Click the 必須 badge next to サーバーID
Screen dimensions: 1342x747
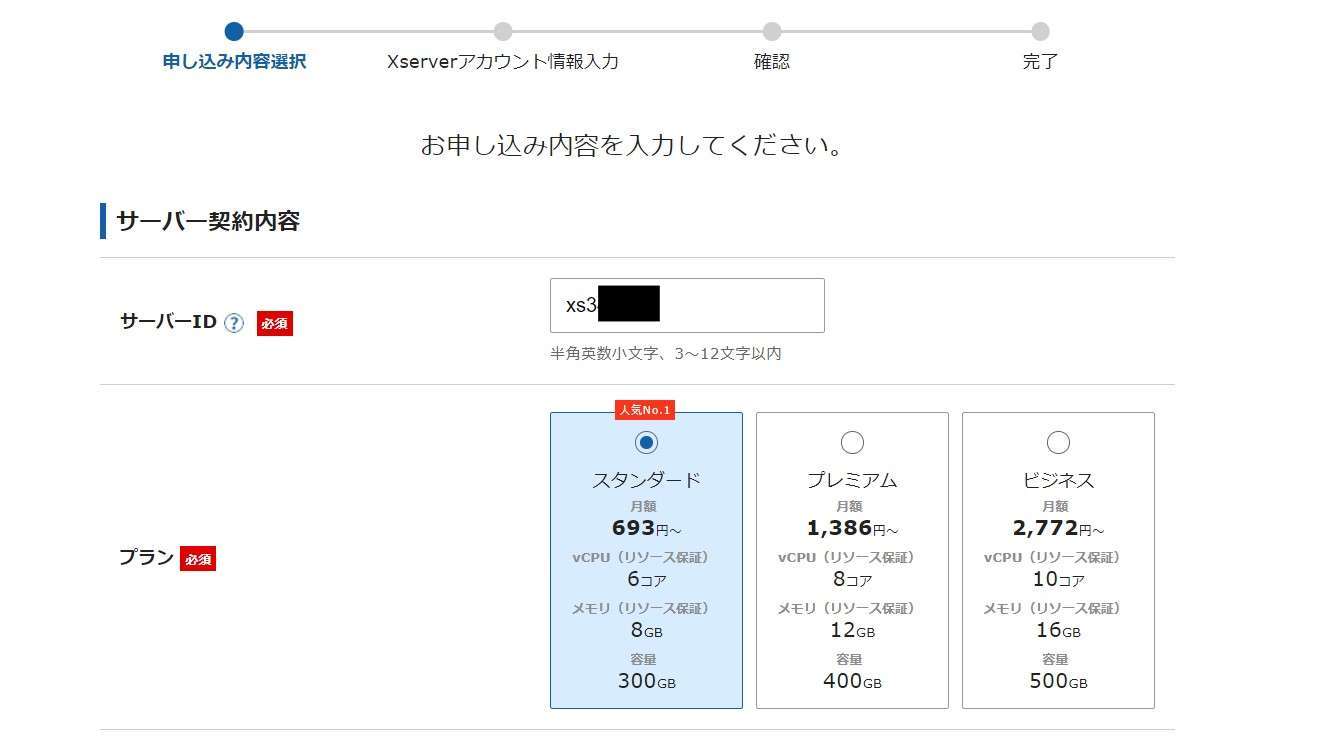[275, 323]
